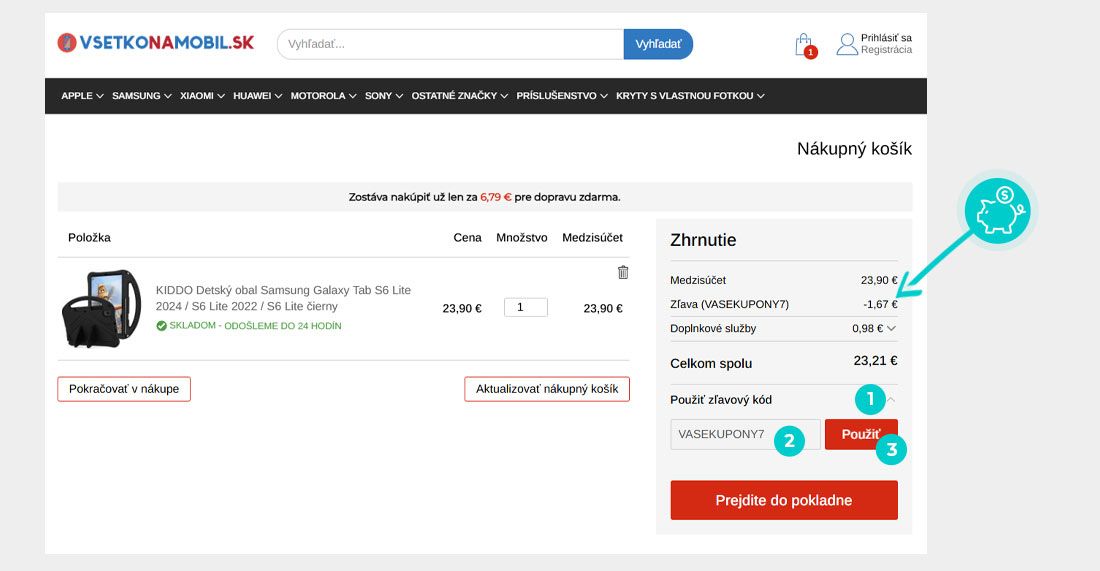The image size is (1100, 571).
Task: Expand the MOTOROLA menu
Action: coord(323,96)
